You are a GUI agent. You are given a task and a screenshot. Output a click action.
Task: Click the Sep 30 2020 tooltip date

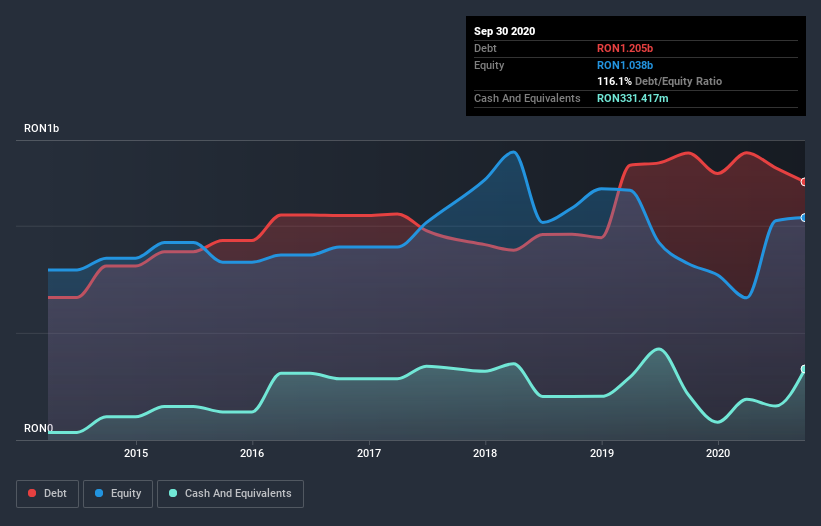tap(505, 31)
